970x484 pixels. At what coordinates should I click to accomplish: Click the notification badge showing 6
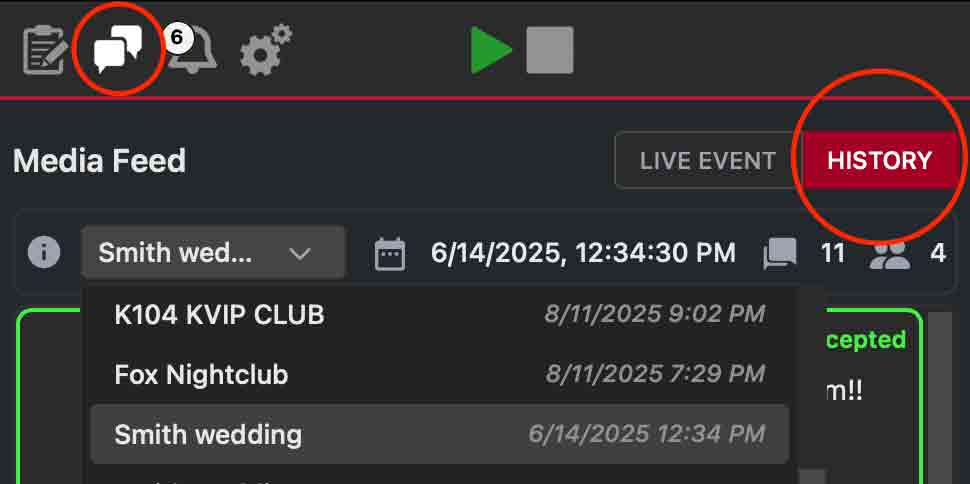tap(177, 38)
